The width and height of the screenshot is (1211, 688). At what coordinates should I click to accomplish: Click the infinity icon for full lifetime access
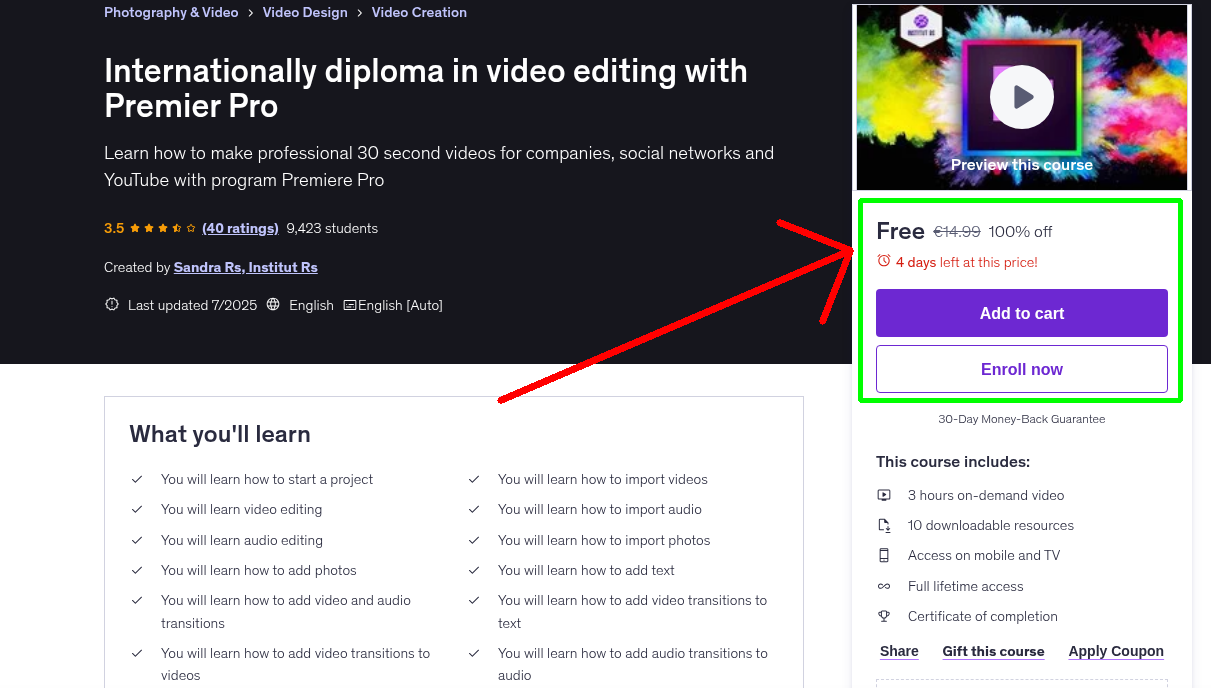(x=884, y=586)
